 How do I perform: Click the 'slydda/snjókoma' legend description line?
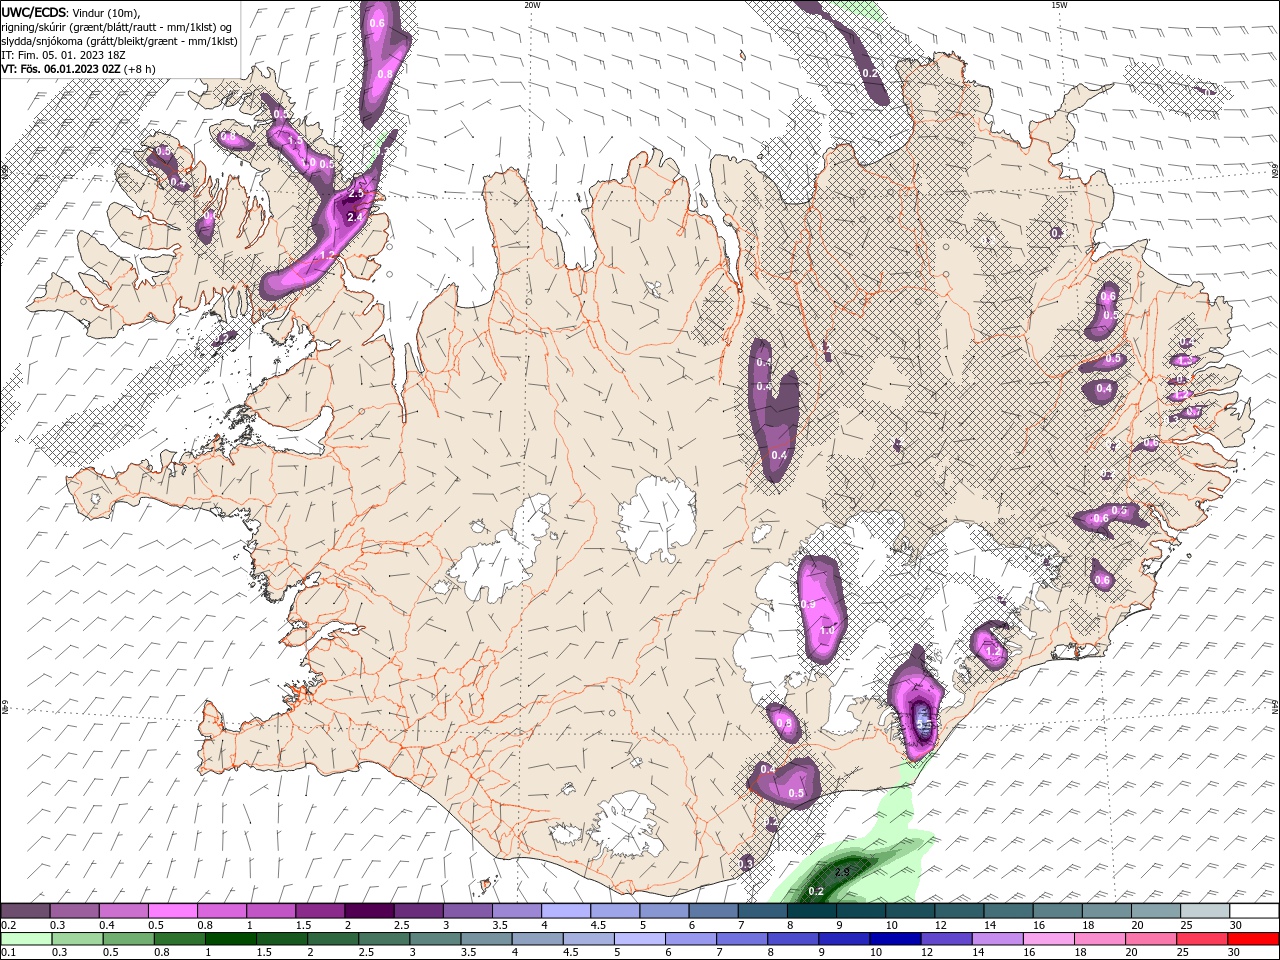tap(119, 41)
